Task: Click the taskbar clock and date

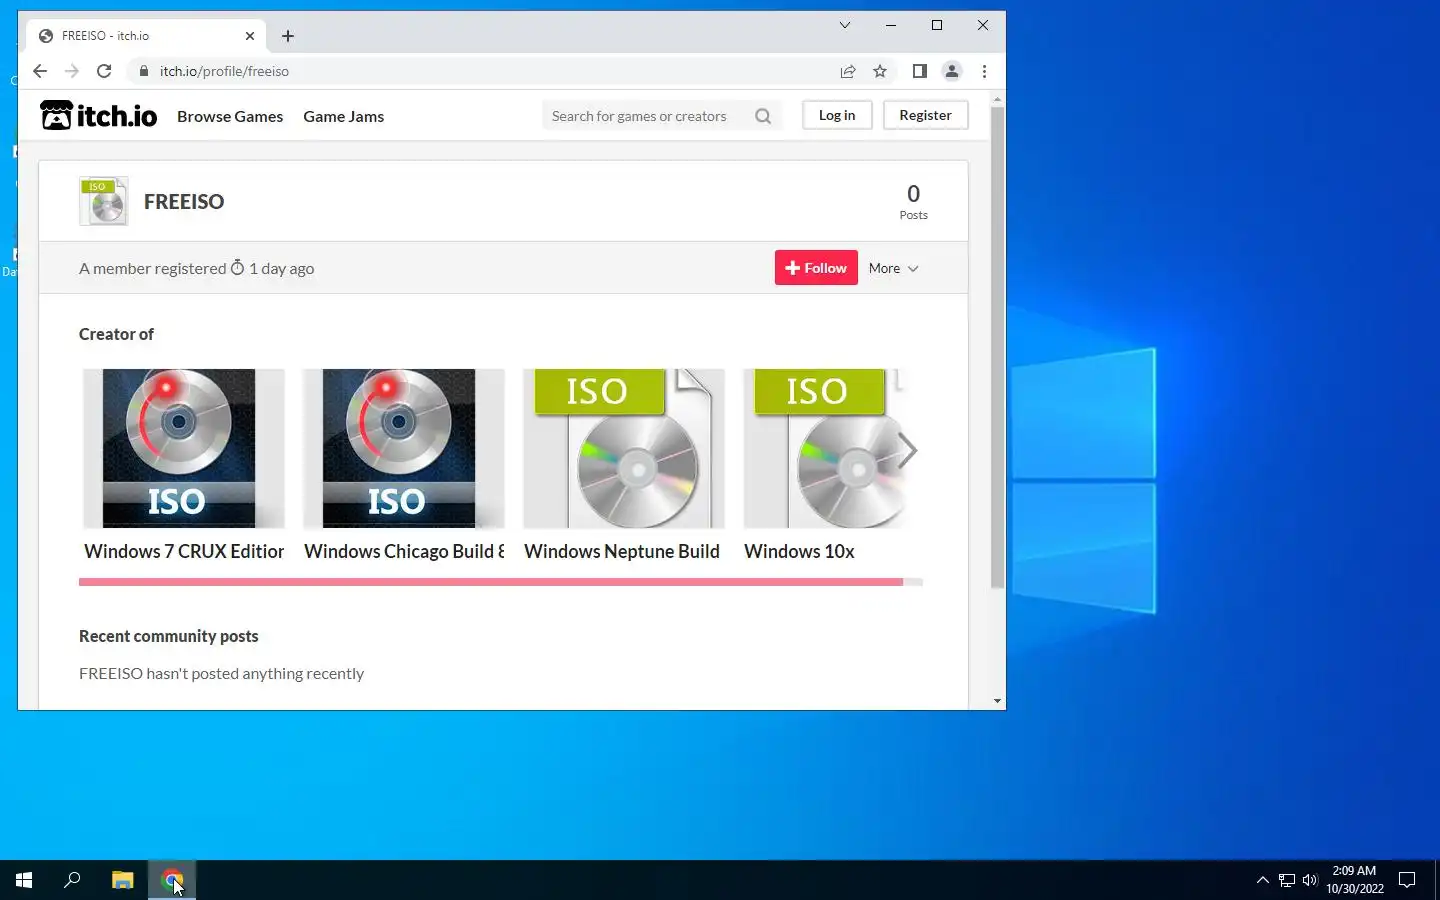Action: pos(1355,880)
